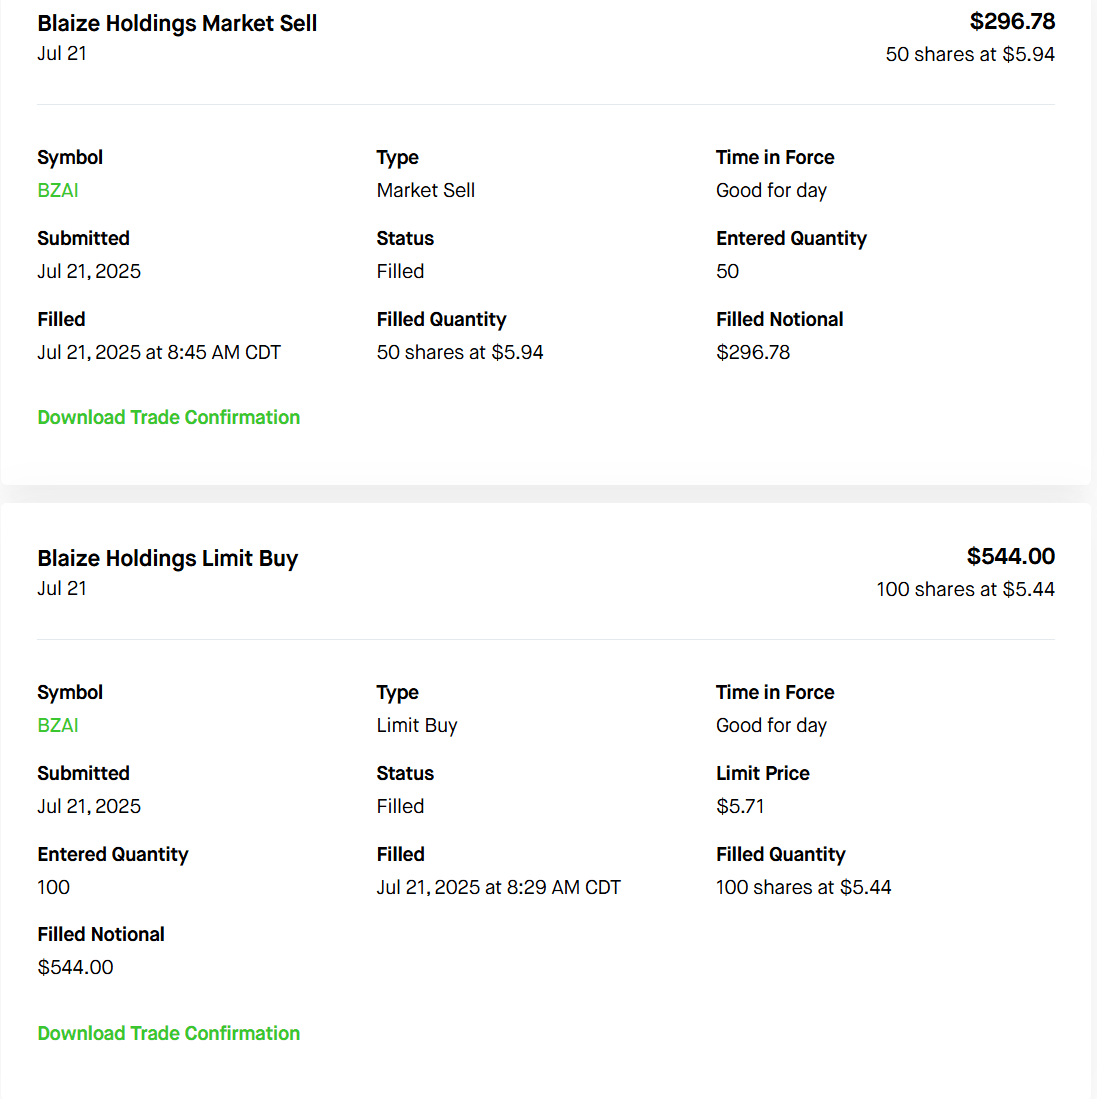This screenshot has height=1099, width=1097.
Task: Open the BZAI symbol link in the Market Sell order
Action: point(58,191)
